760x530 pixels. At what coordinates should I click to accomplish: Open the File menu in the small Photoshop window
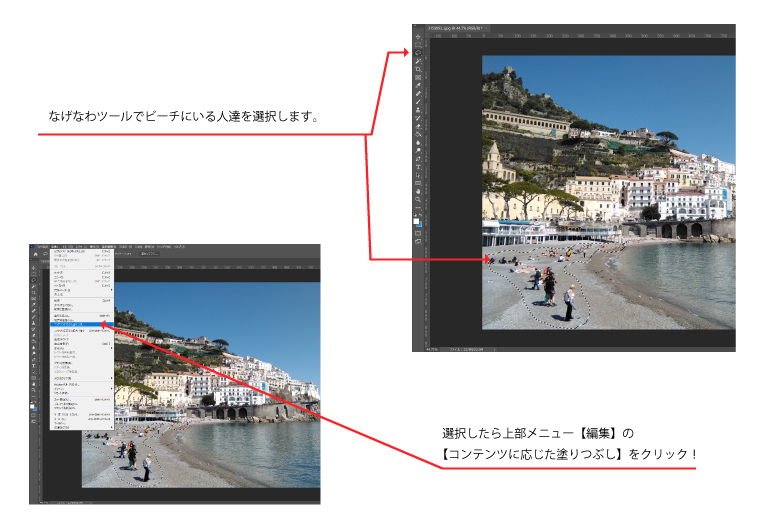[42, 246]
